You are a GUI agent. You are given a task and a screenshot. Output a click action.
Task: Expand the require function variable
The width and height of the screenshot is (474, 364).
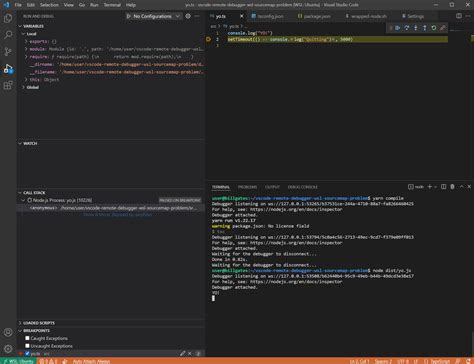pyautogui.click(x=26, y=57)
